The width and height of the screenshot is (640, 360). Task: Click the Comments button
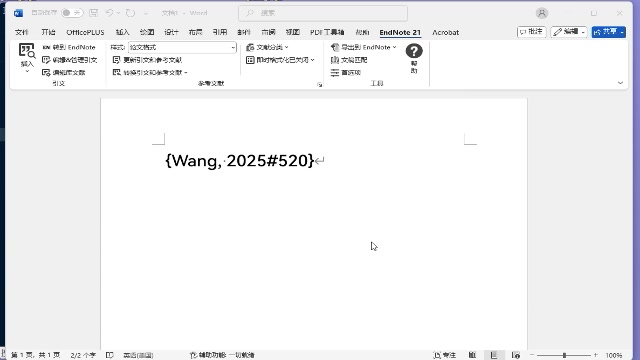tap(531, 32)
